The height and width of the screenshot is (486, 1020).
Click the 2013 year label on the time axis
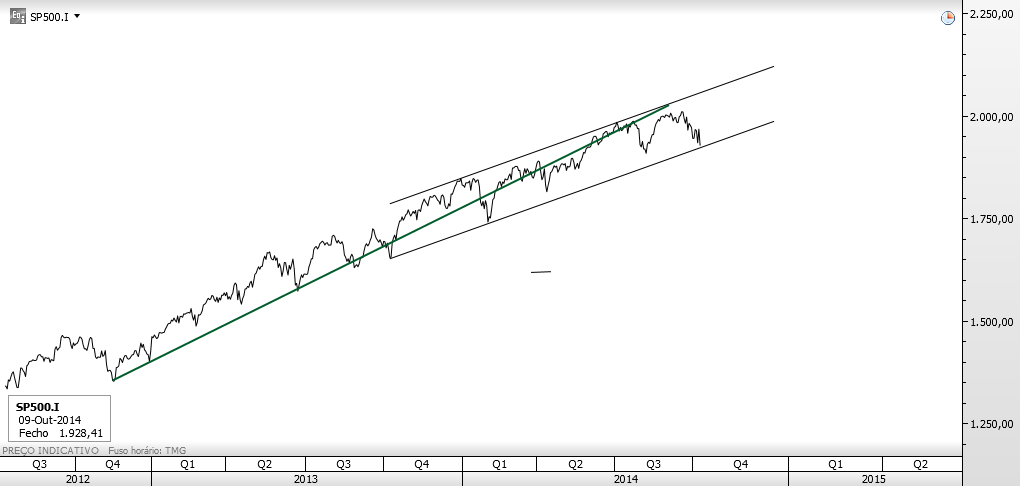tap(306, 479)
